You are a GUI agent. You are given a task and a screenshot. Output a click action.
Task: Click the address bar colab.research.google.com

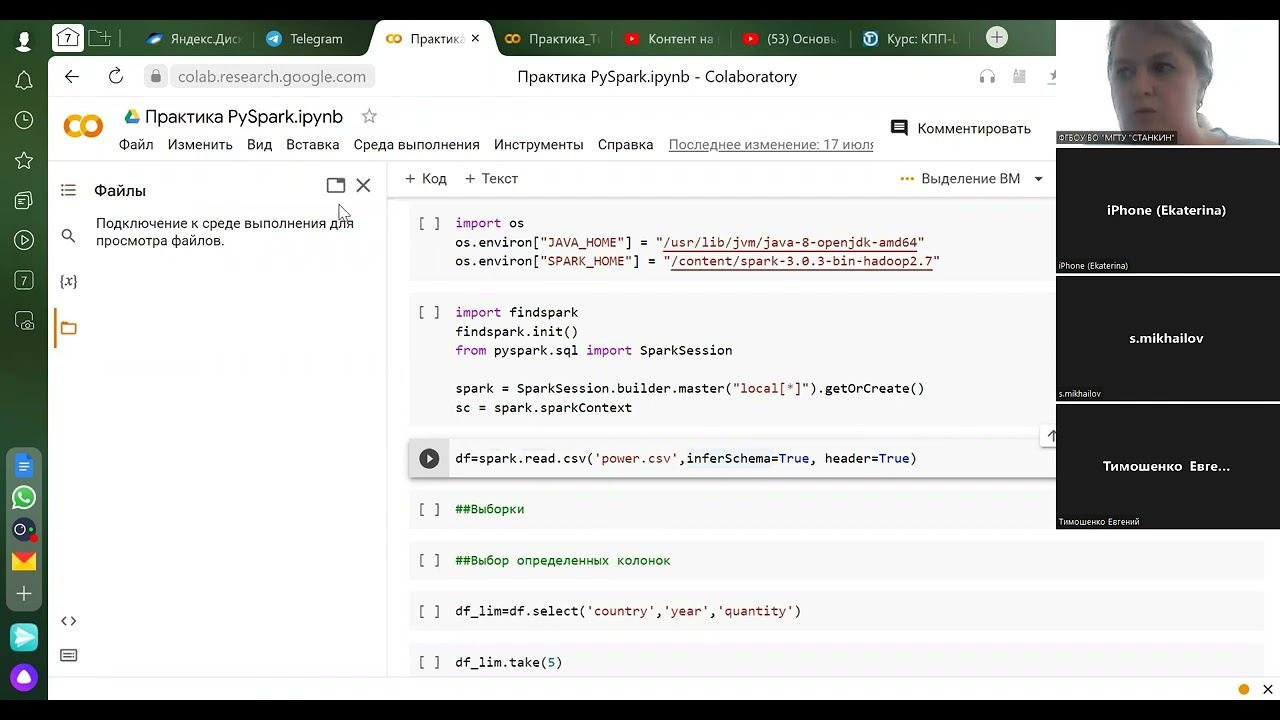coord(272,76)
